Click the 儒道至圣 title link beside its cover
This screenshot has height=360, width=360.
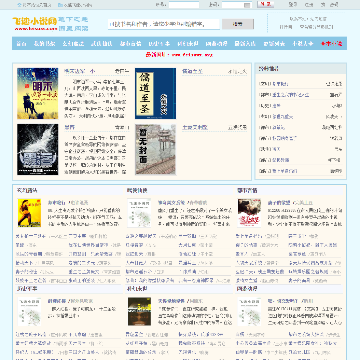click(192, 71)
